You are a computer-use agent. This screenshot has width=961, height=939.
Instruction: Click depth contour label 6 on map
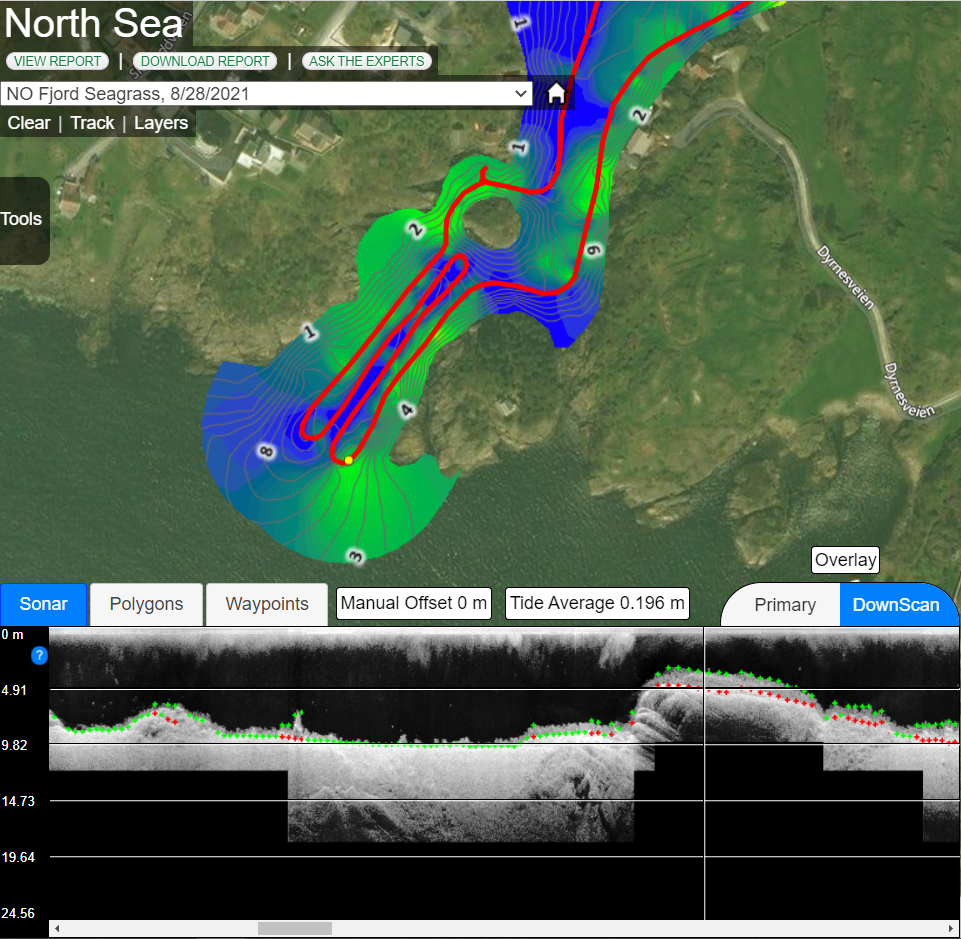tap(593, 250)
